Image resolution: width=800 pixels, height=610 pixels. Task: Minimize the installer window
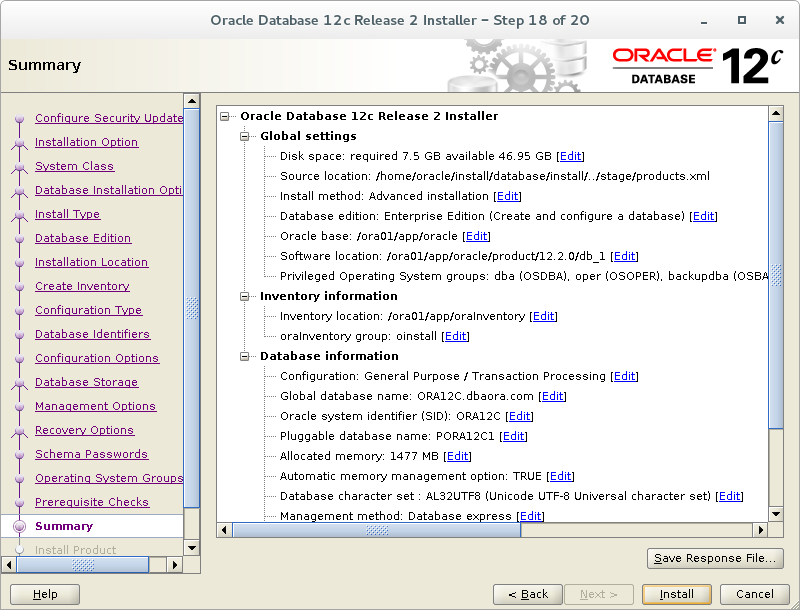click(704, 21)
